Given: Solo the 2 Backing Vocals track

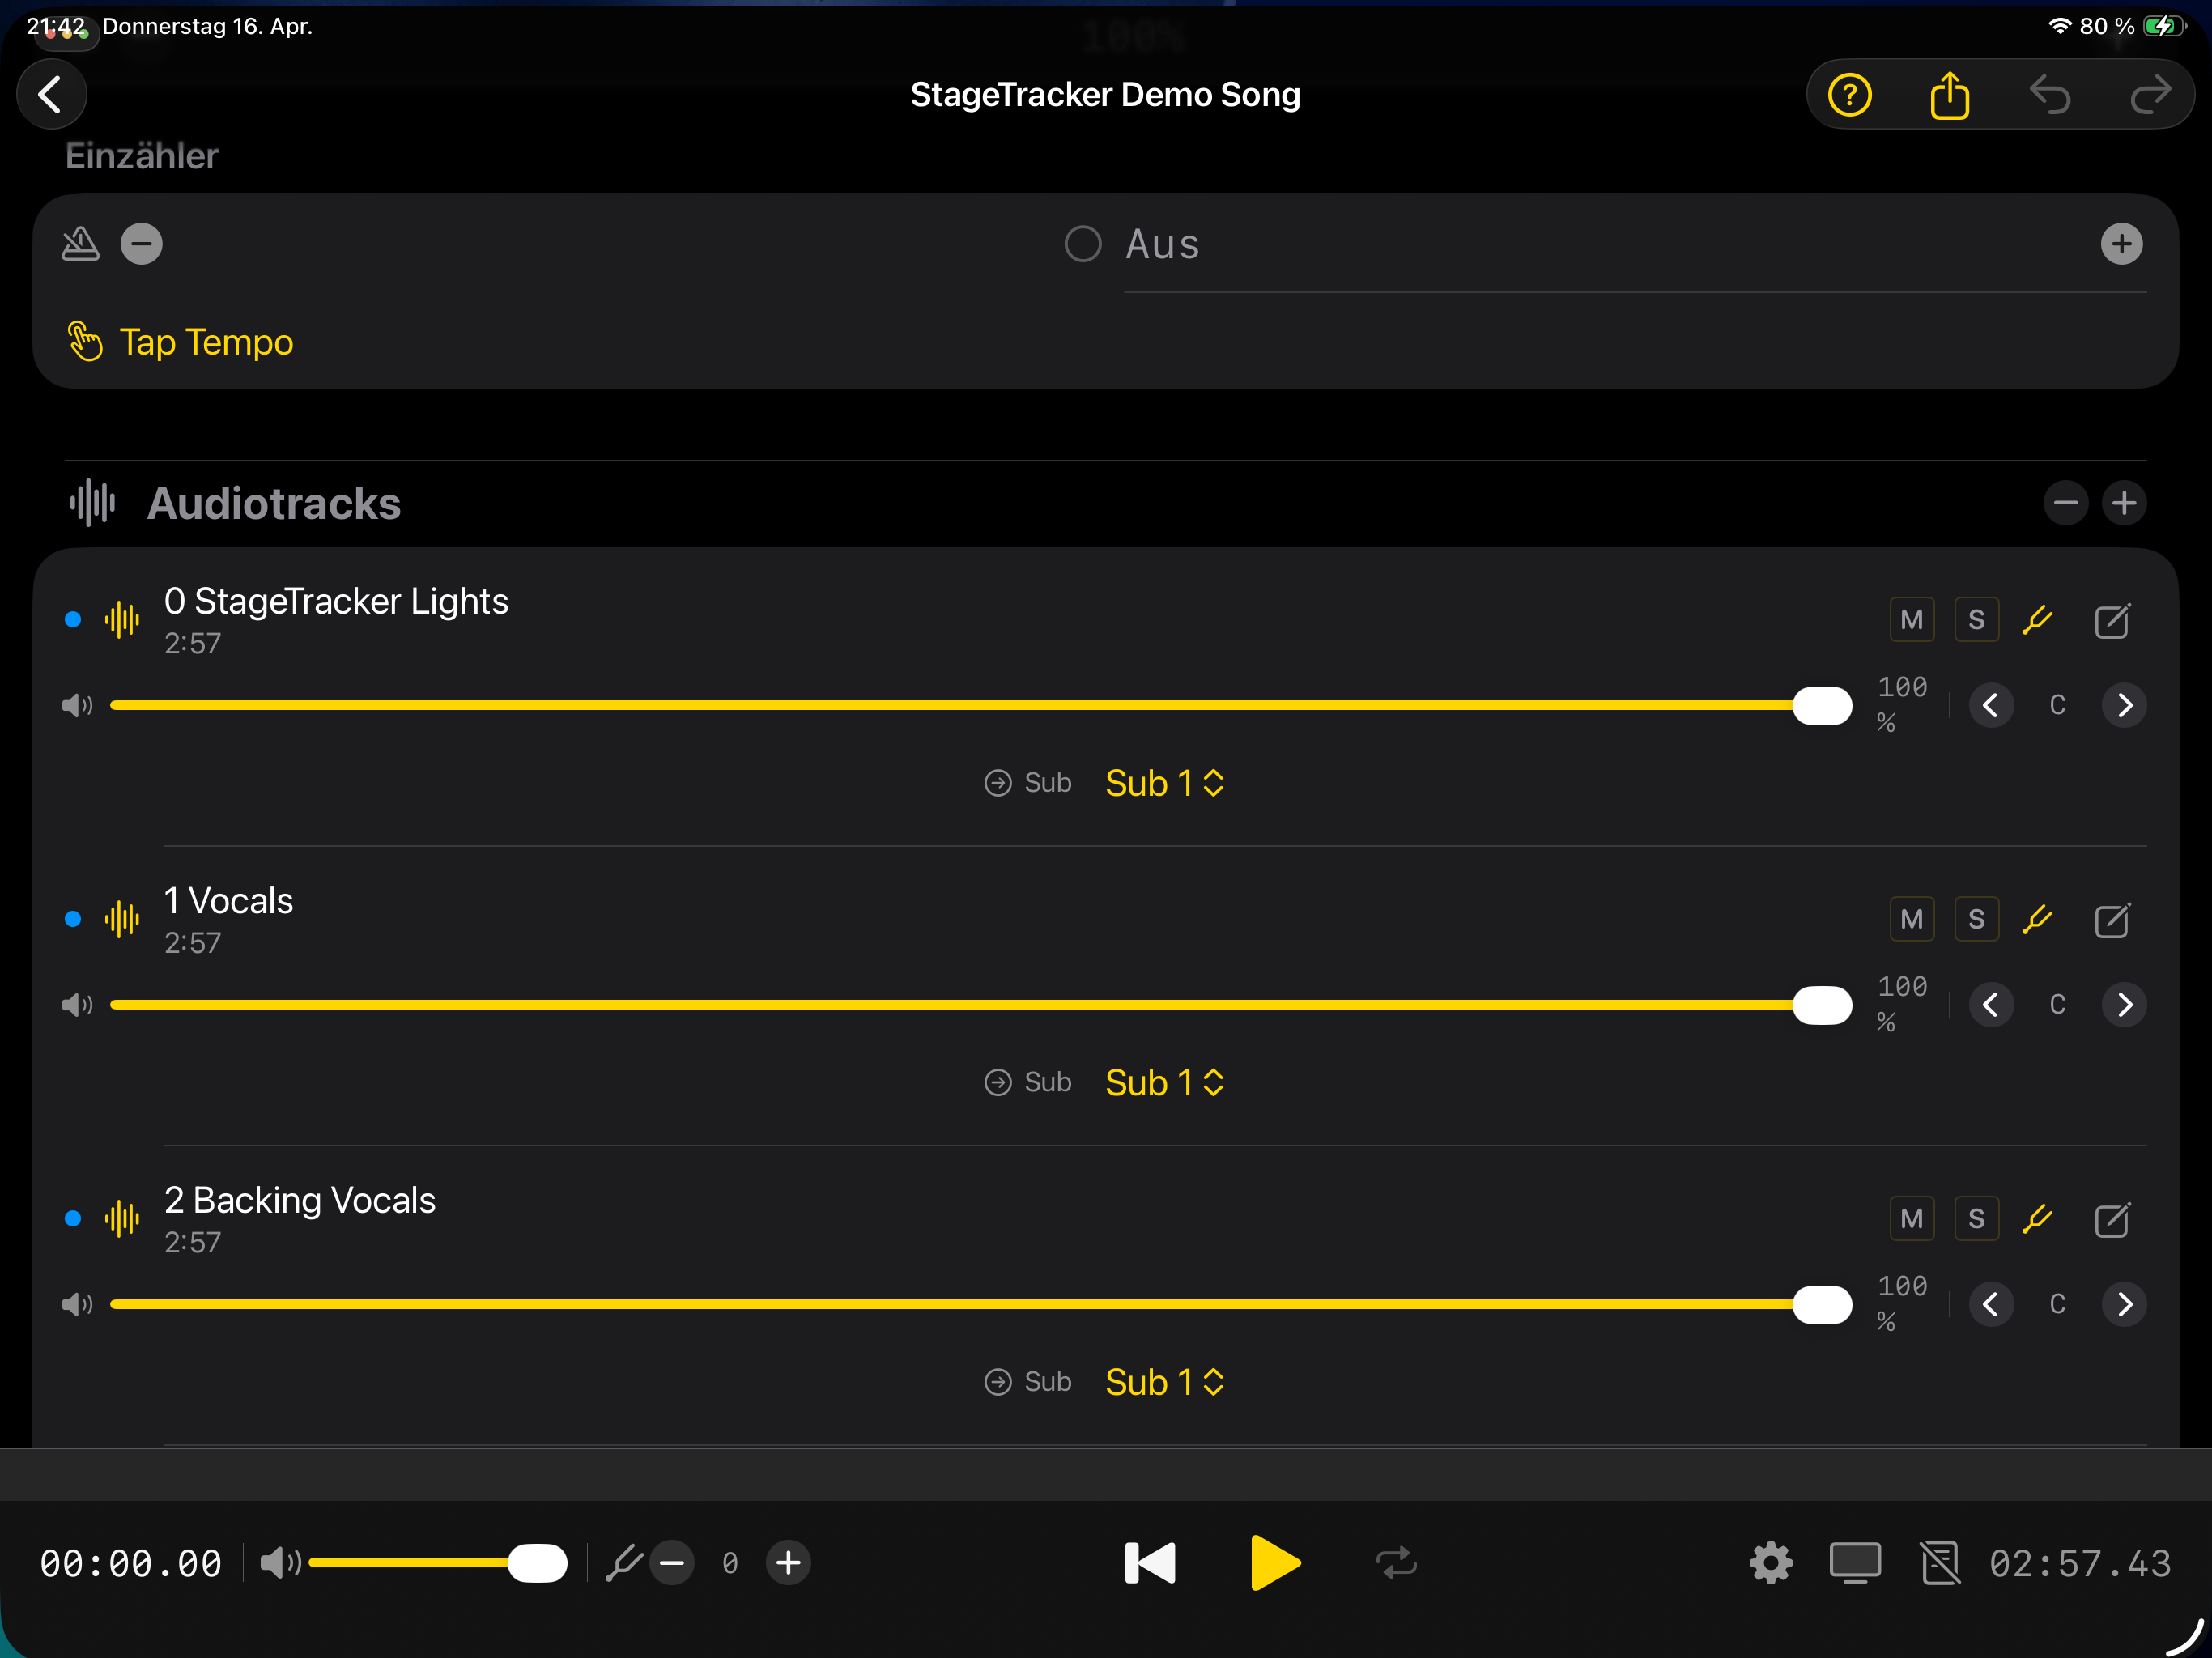Looking at the screenshot, I should click(x=1976, y=1218).
